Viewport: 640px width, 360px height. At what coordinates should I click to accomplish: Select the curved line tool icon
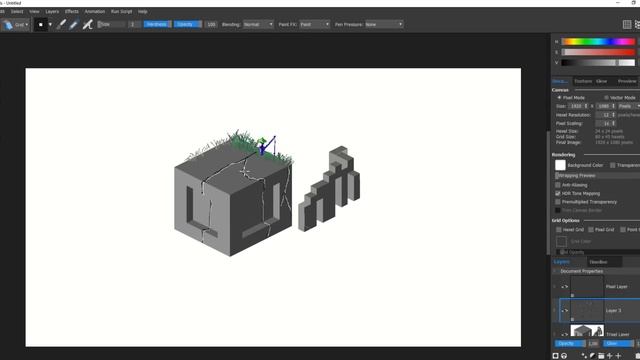87,24
